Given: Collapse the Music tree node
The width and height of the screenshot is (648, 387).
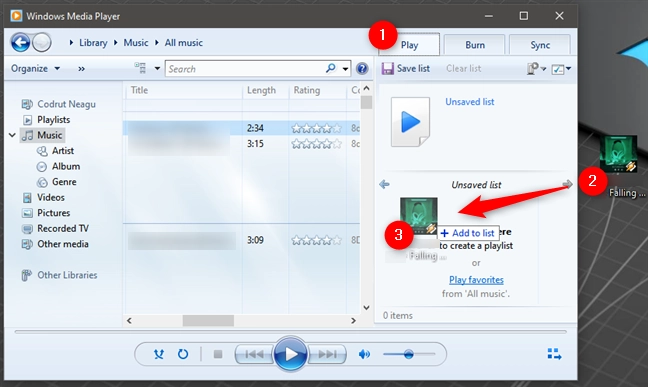Looking at the screenshot, I should point(12,135).
